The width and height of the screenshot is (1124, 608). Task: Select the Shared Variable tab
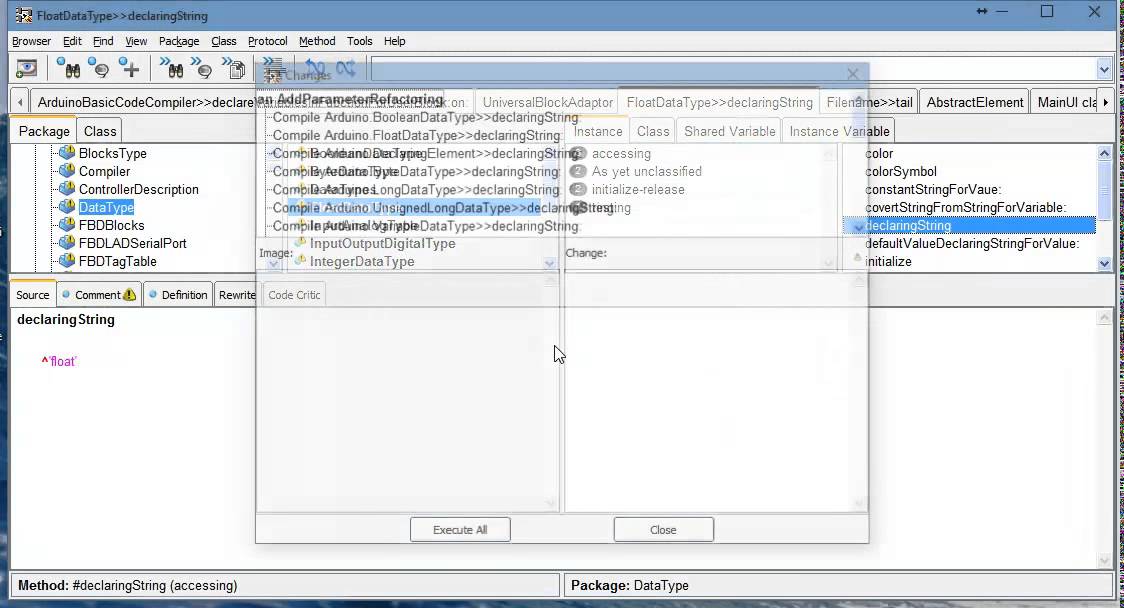click(x=730, y=131)
